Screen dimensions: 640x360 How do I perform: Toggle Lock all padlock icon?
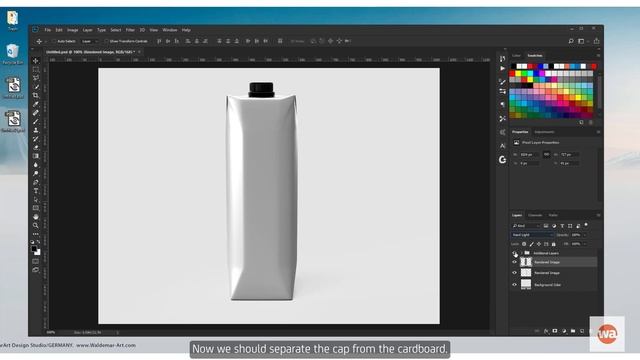pyautogui.click(x=553, y=244)
